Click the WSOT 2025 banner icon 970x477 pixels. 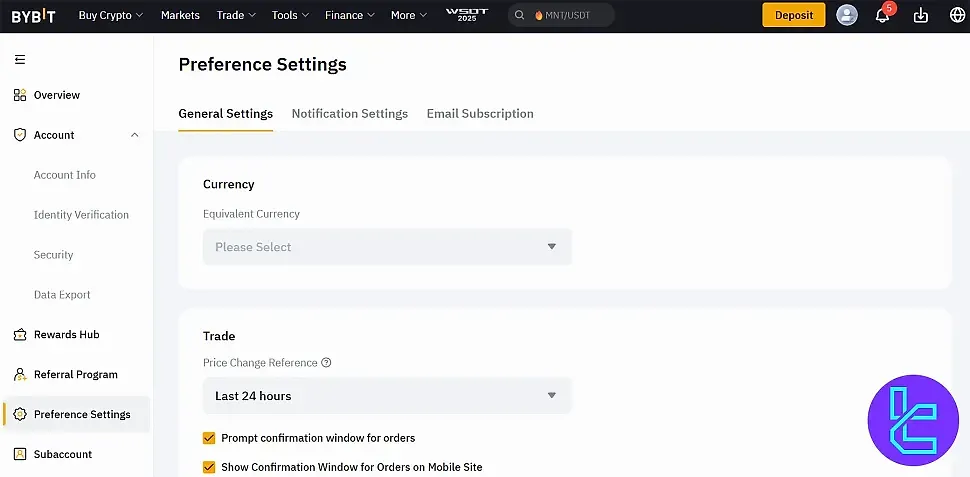point(466,15)
